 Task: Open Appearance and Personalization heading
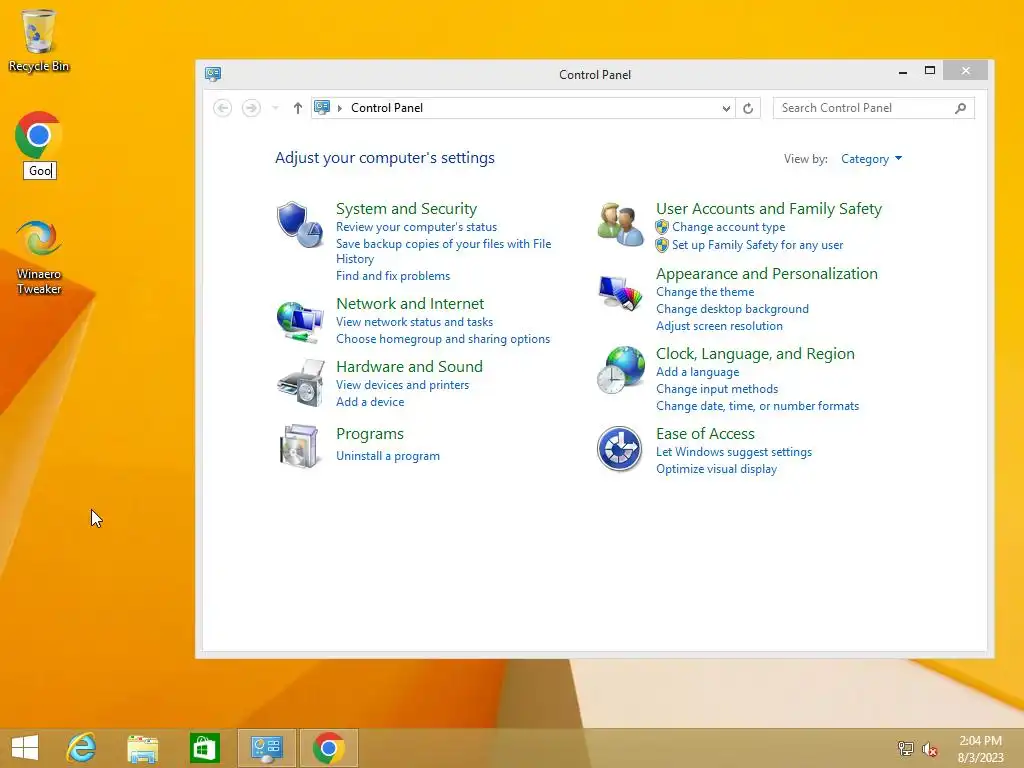click(767, 274)
